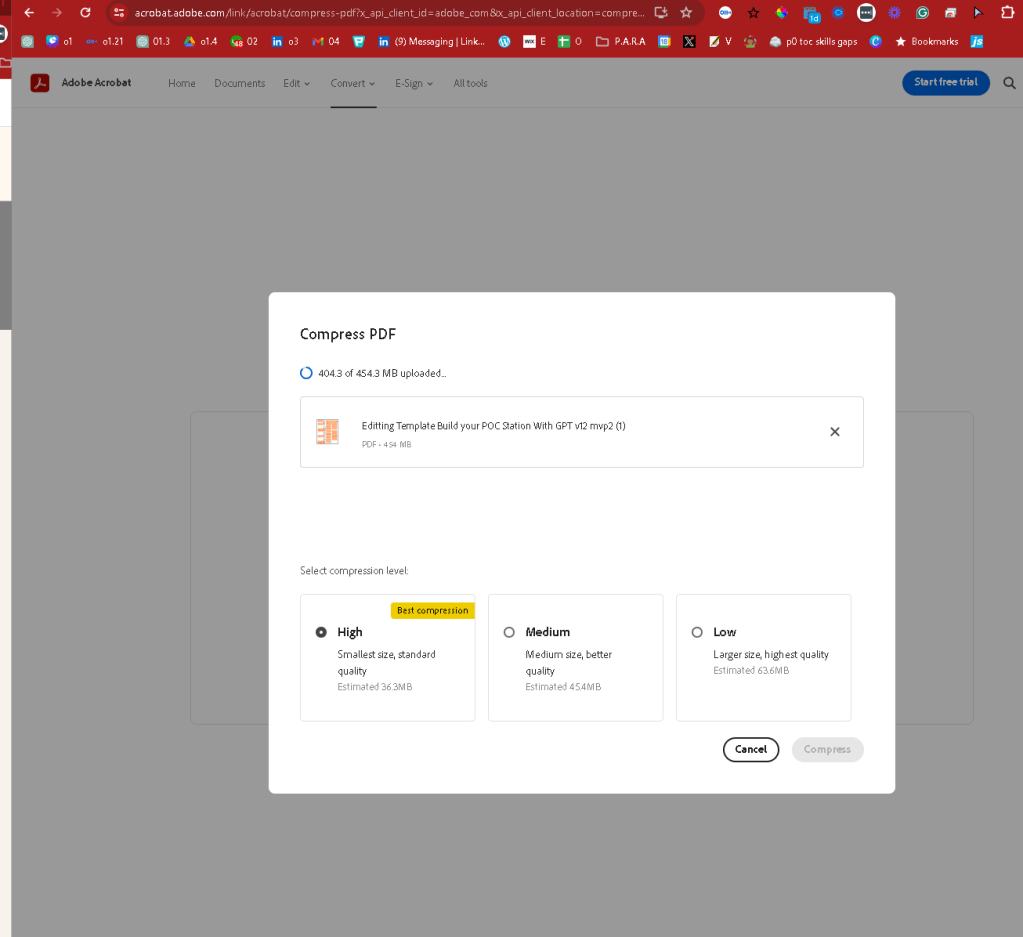
Task: Click the white circle dots extension icon
Action: tap(866, 12)
